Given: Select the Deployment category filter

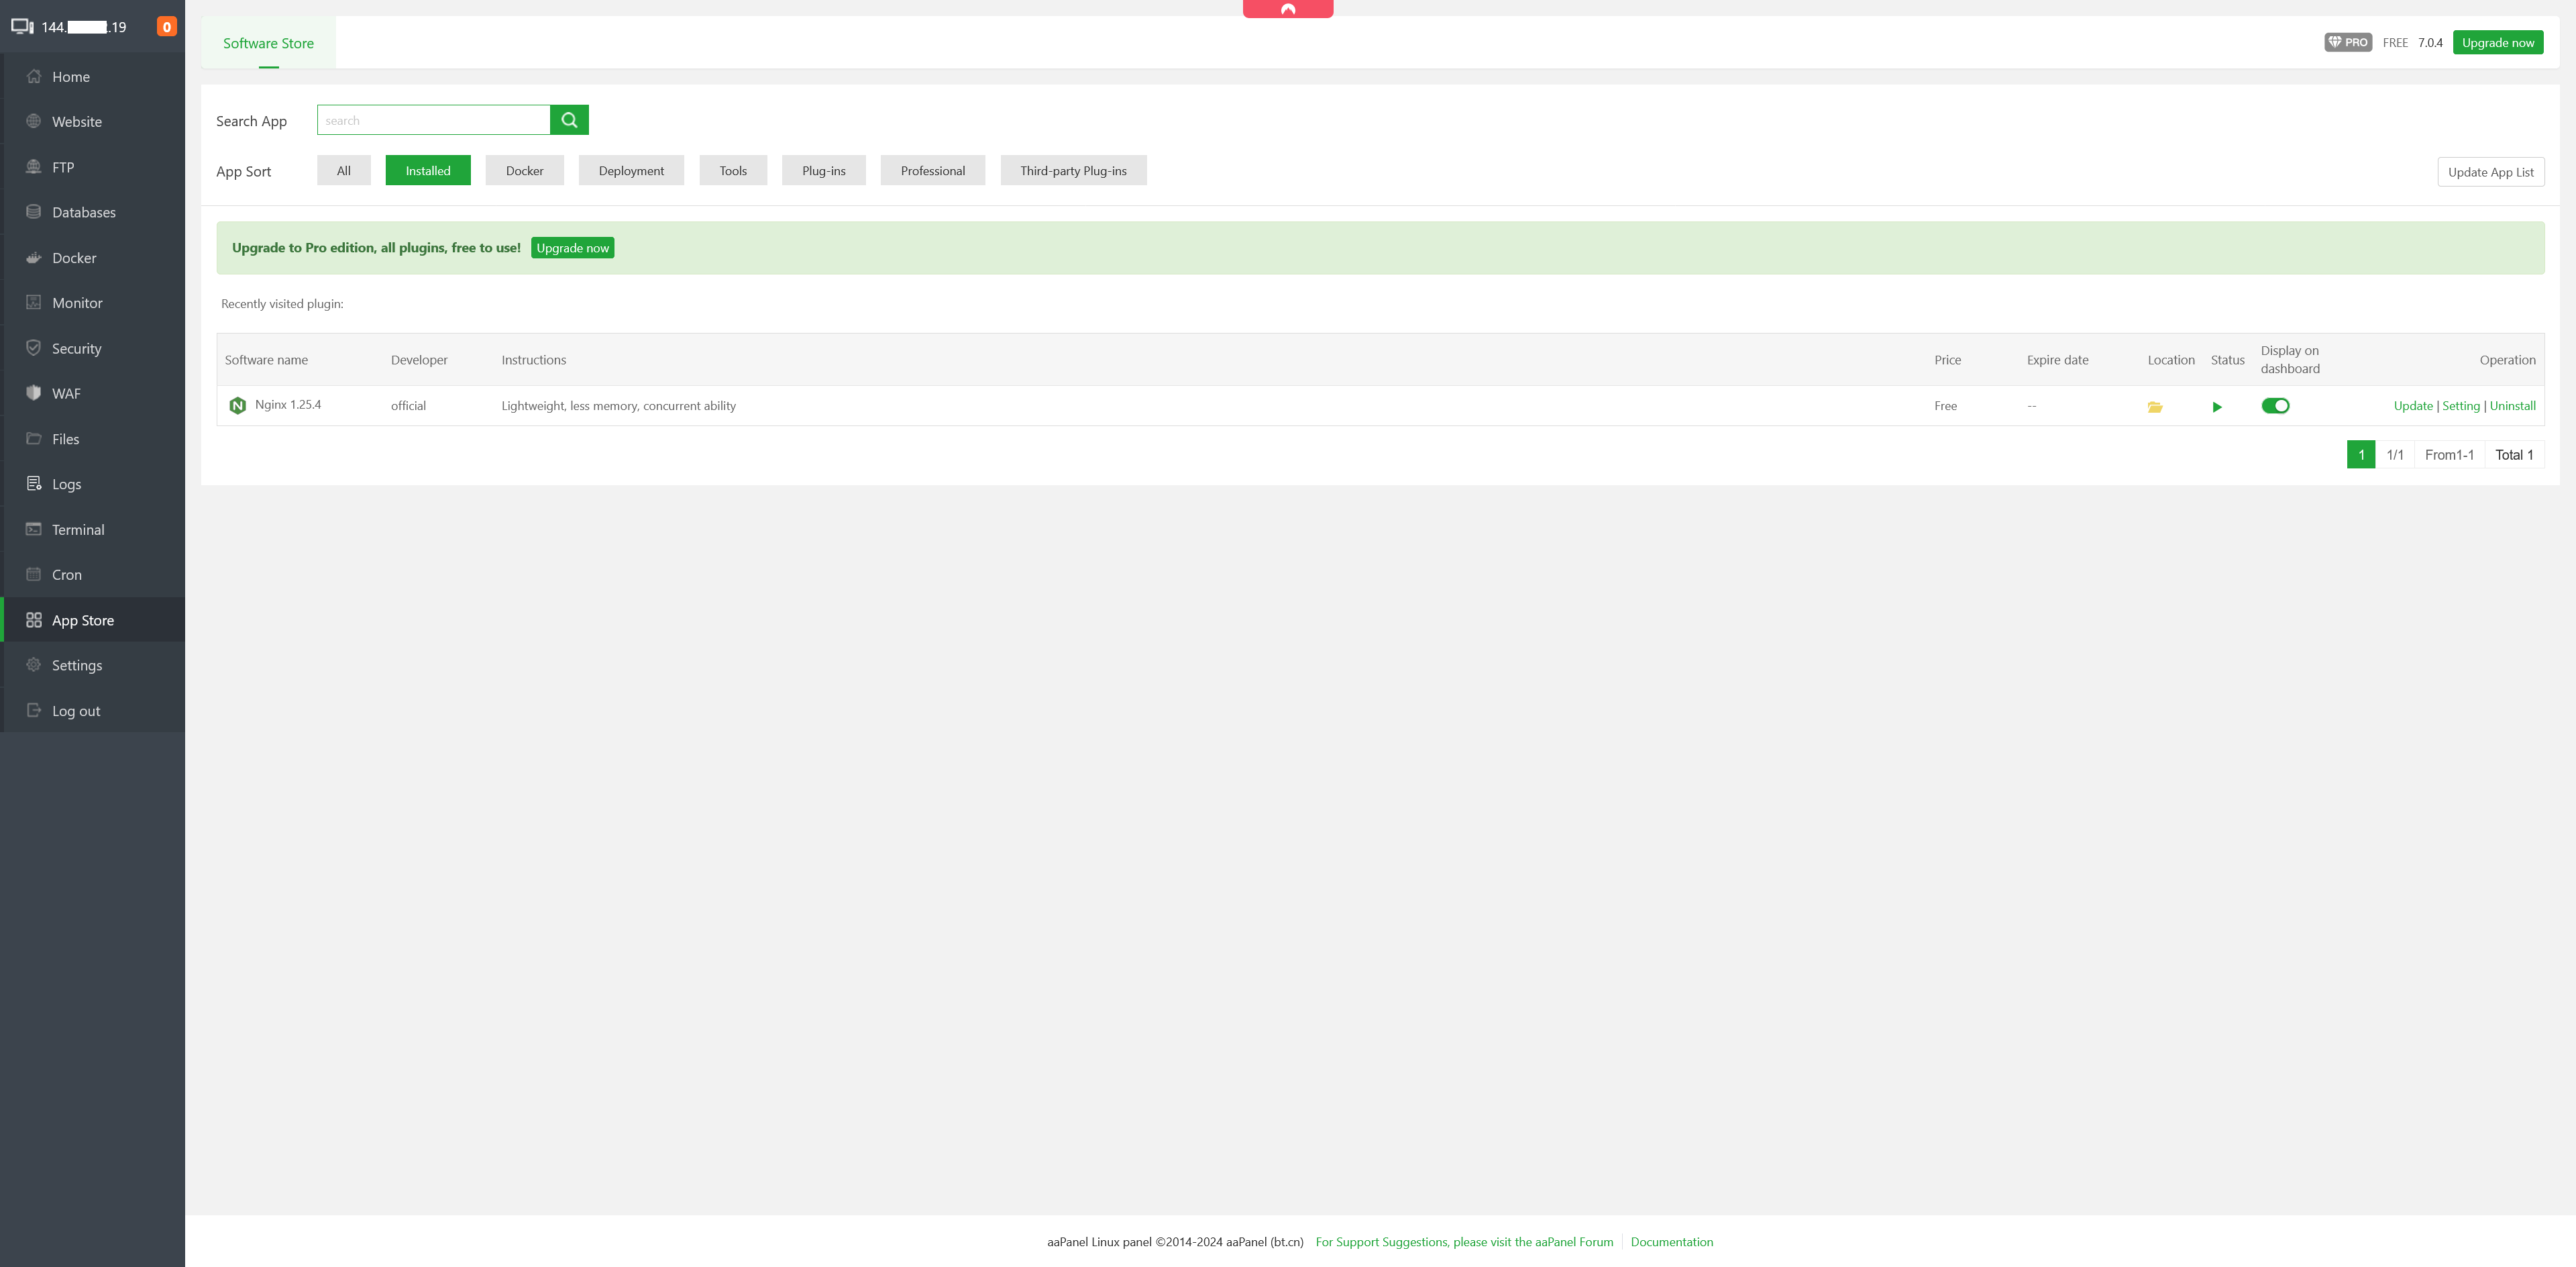Looking at the screenshot, I should (631, 171).
